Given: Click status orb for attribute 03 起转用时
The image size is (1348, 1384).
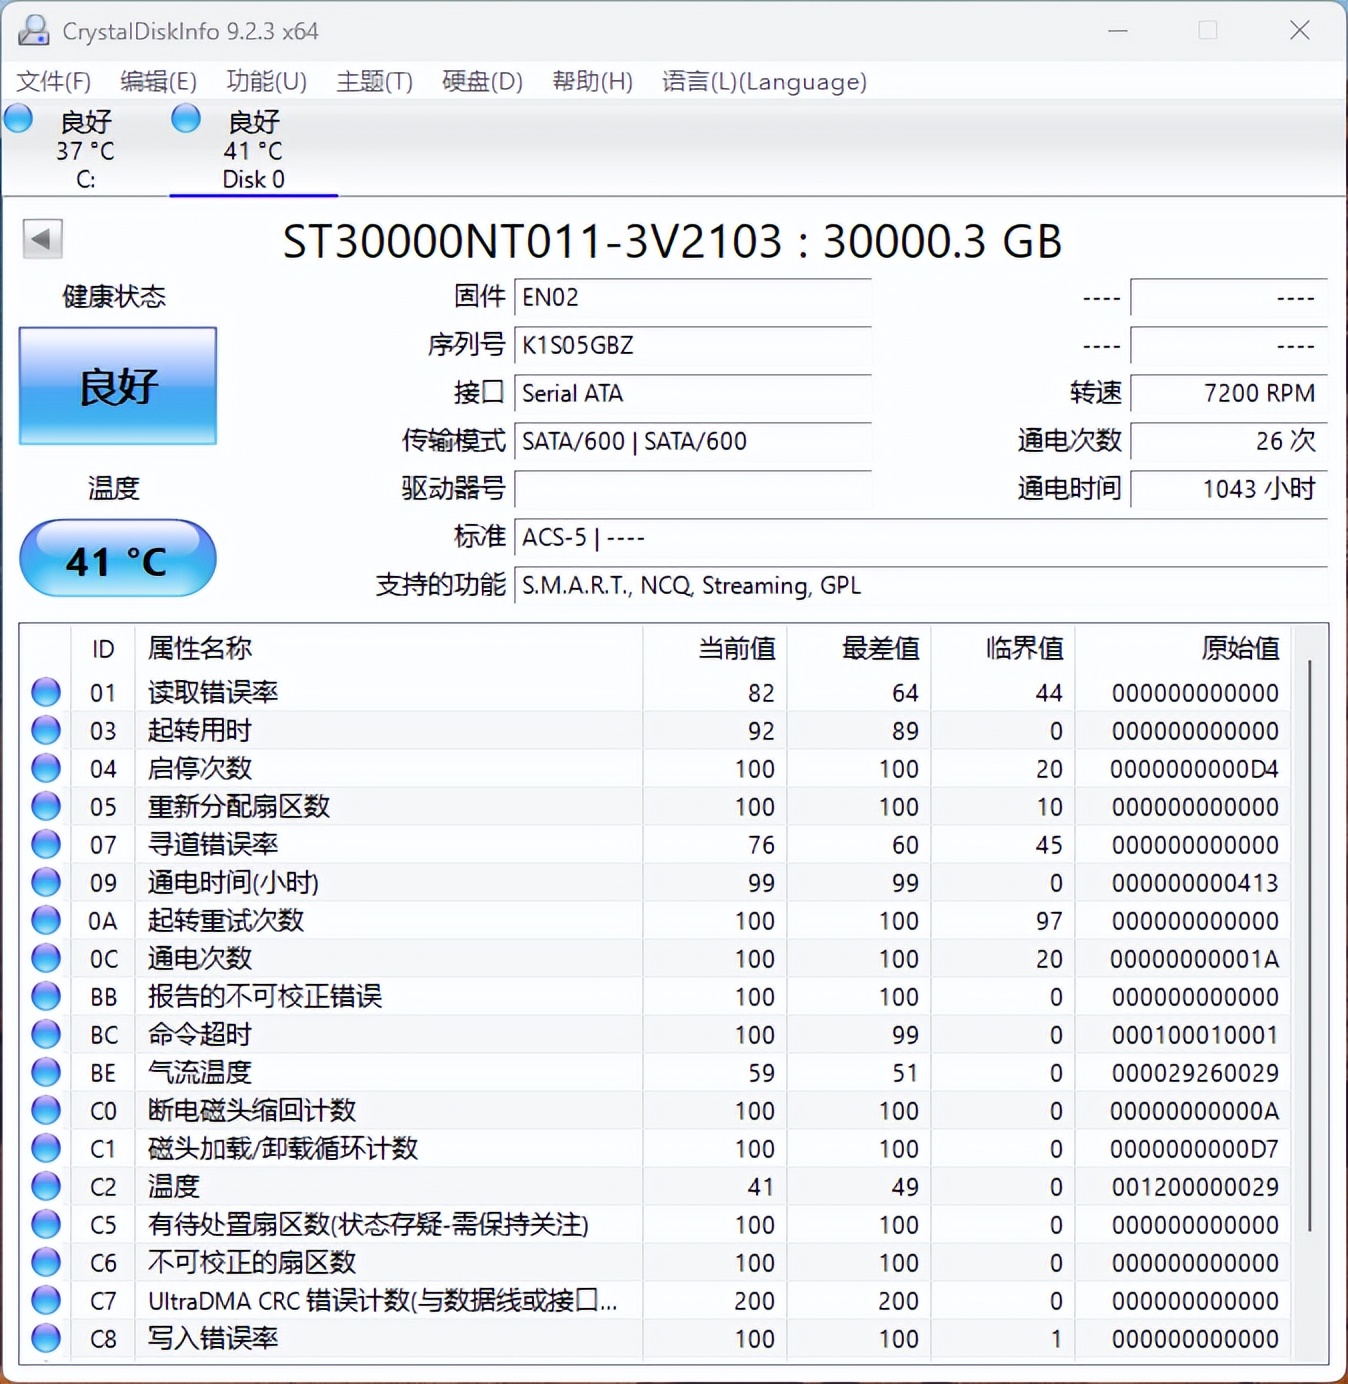Looking at the screenshot, I should (46, 730).
